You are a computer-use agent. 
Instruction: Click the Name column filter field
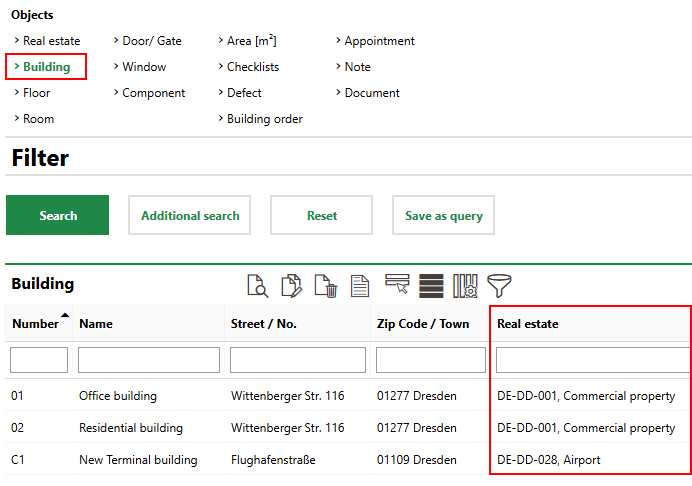click(x=149, y=360)
